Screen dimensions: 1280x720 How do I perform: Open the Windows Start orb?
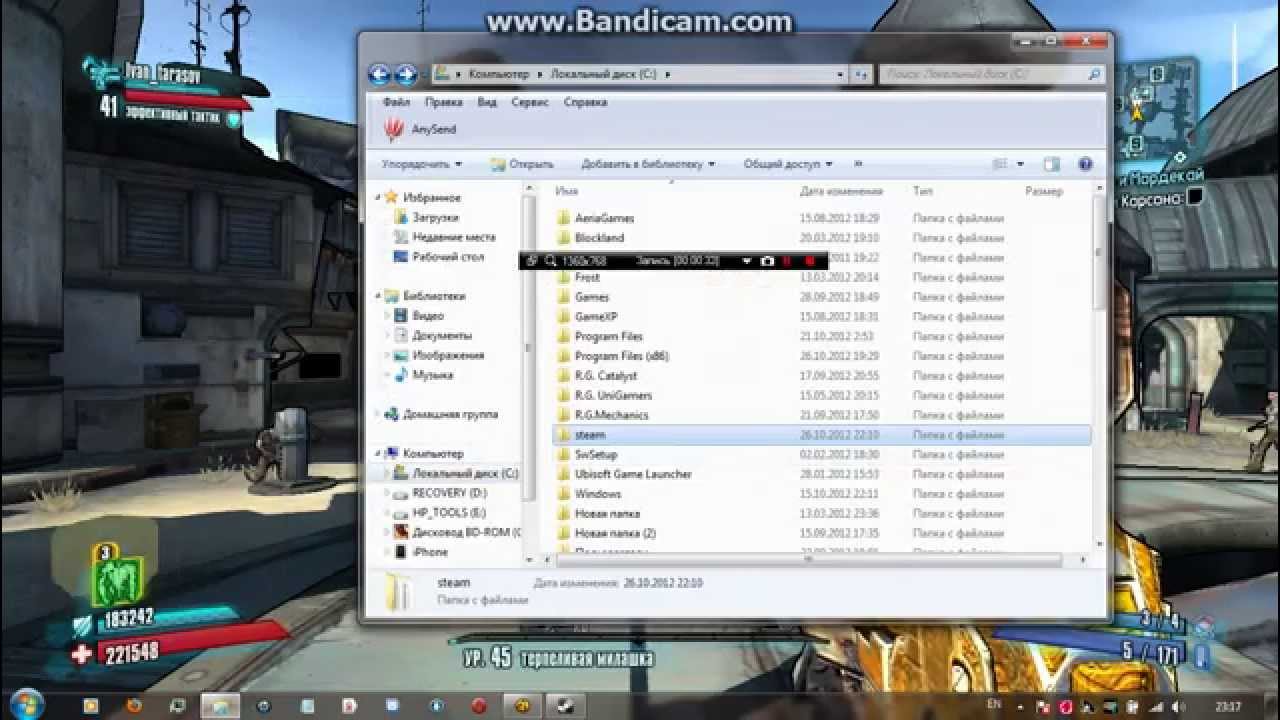click(x=27, y=704)
